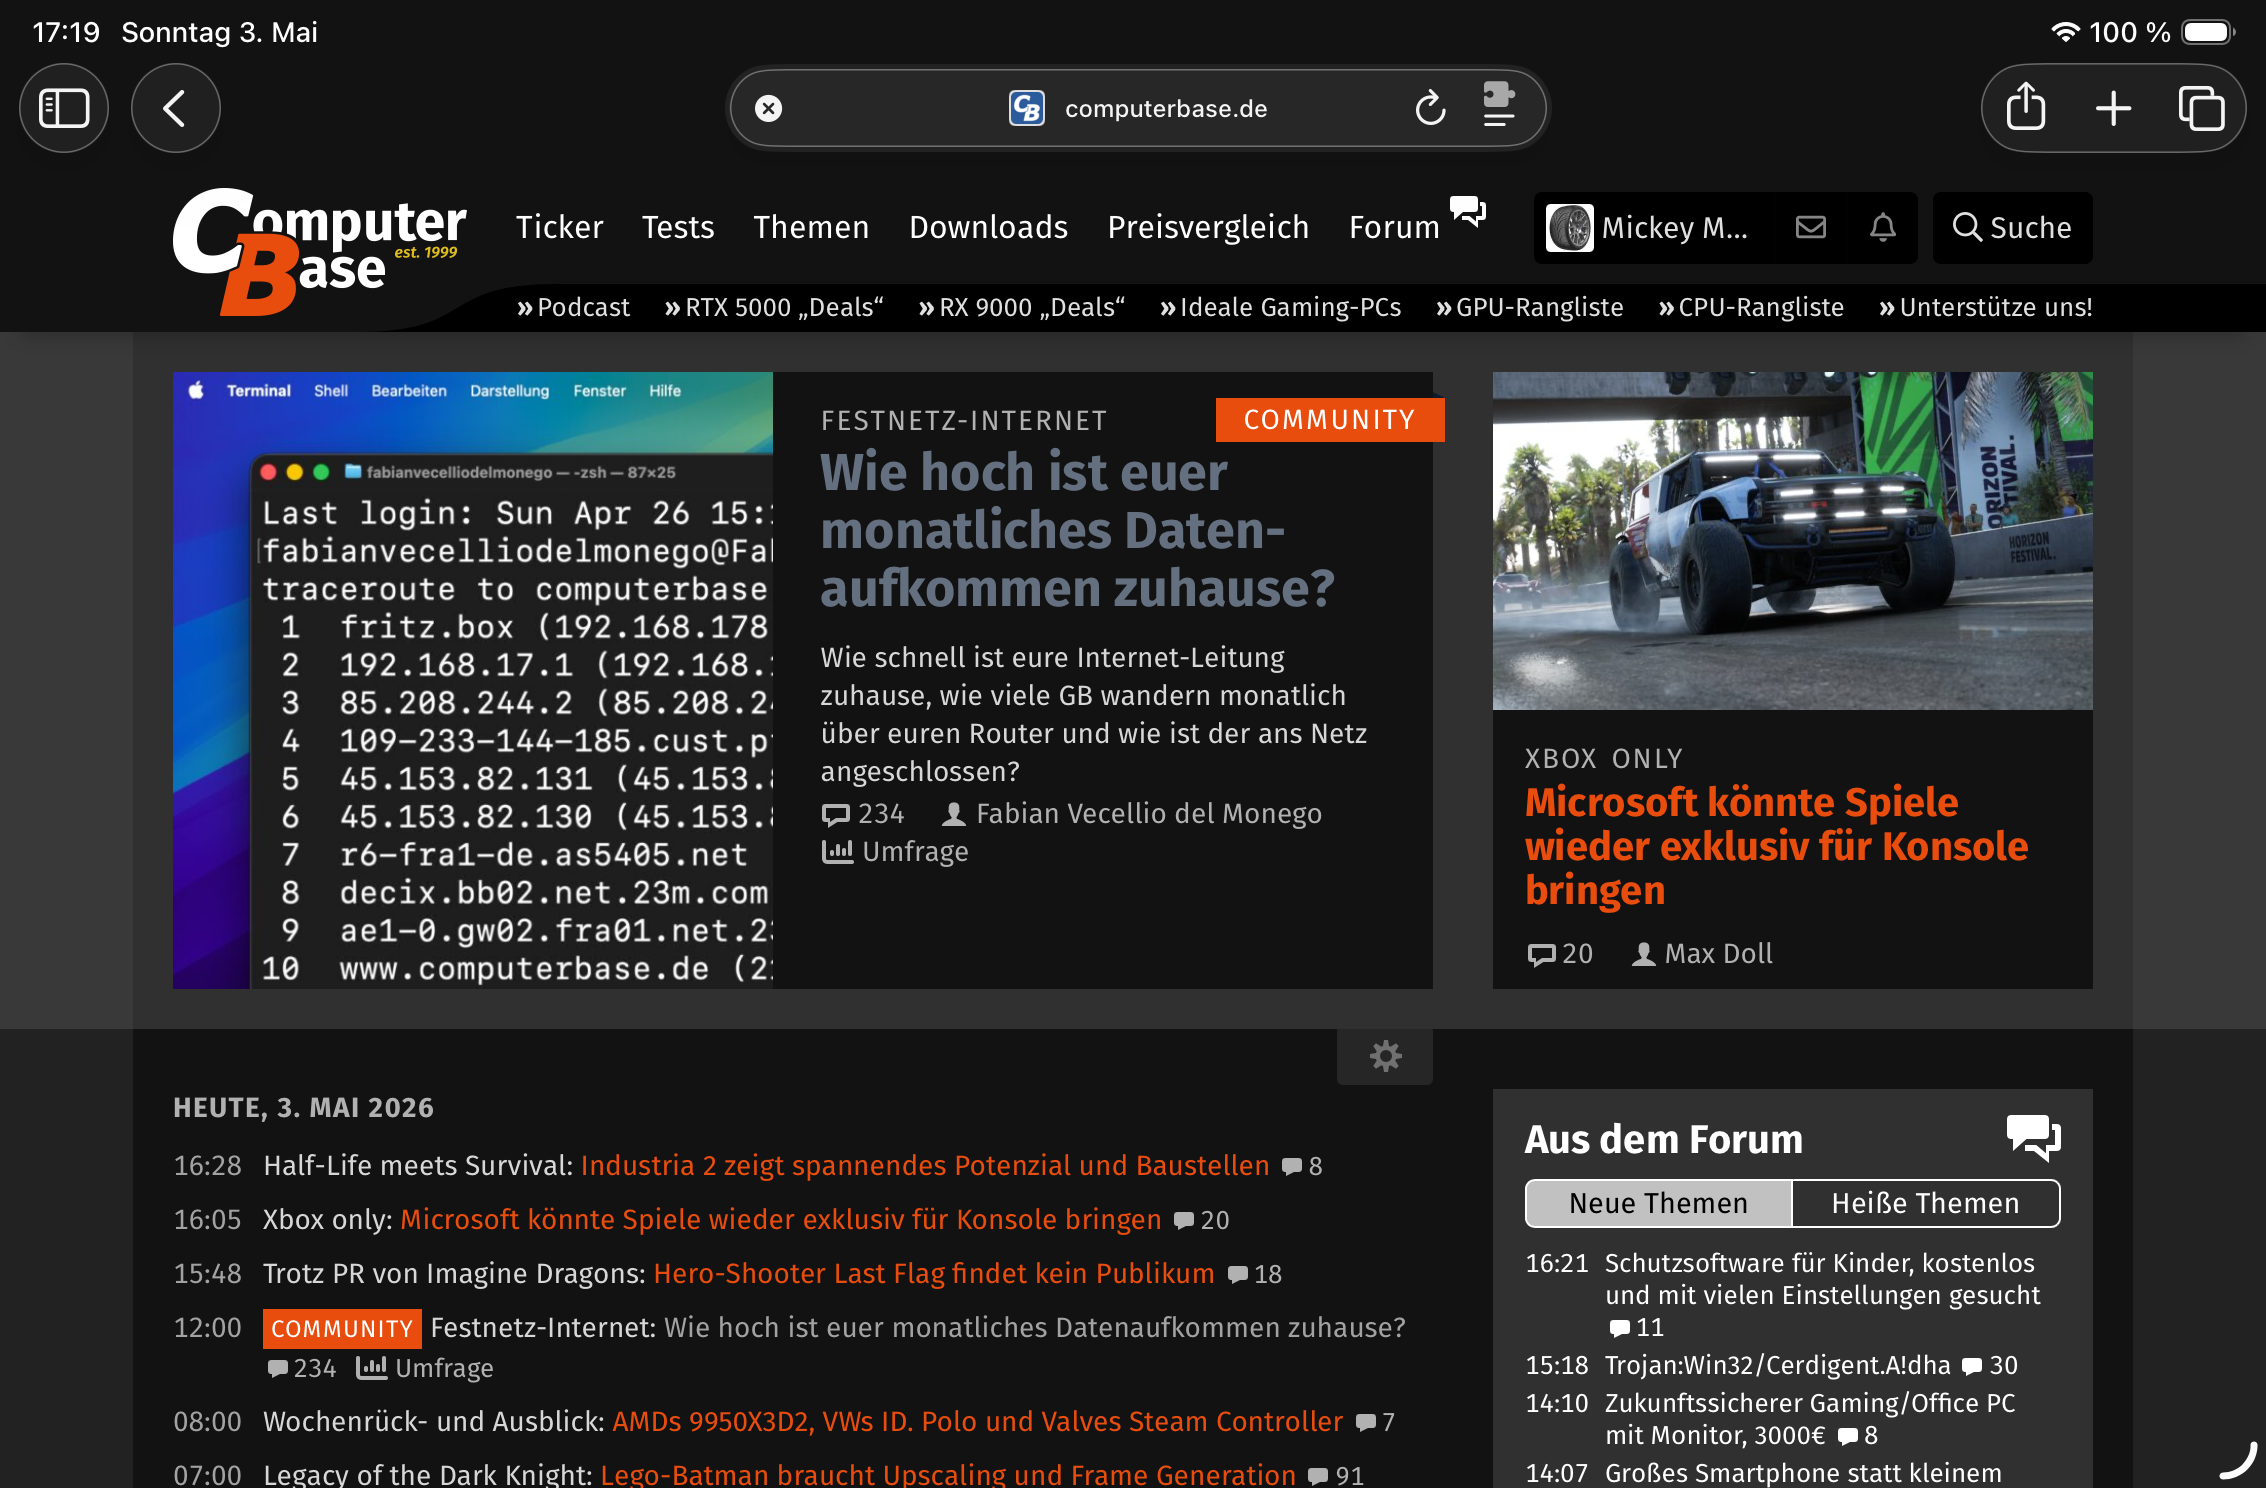Screen dimensions: 2266x1488
Task: Open forum thread Zukunftssicherer Gaming/Office PC
Action: pos(1810,1420)
